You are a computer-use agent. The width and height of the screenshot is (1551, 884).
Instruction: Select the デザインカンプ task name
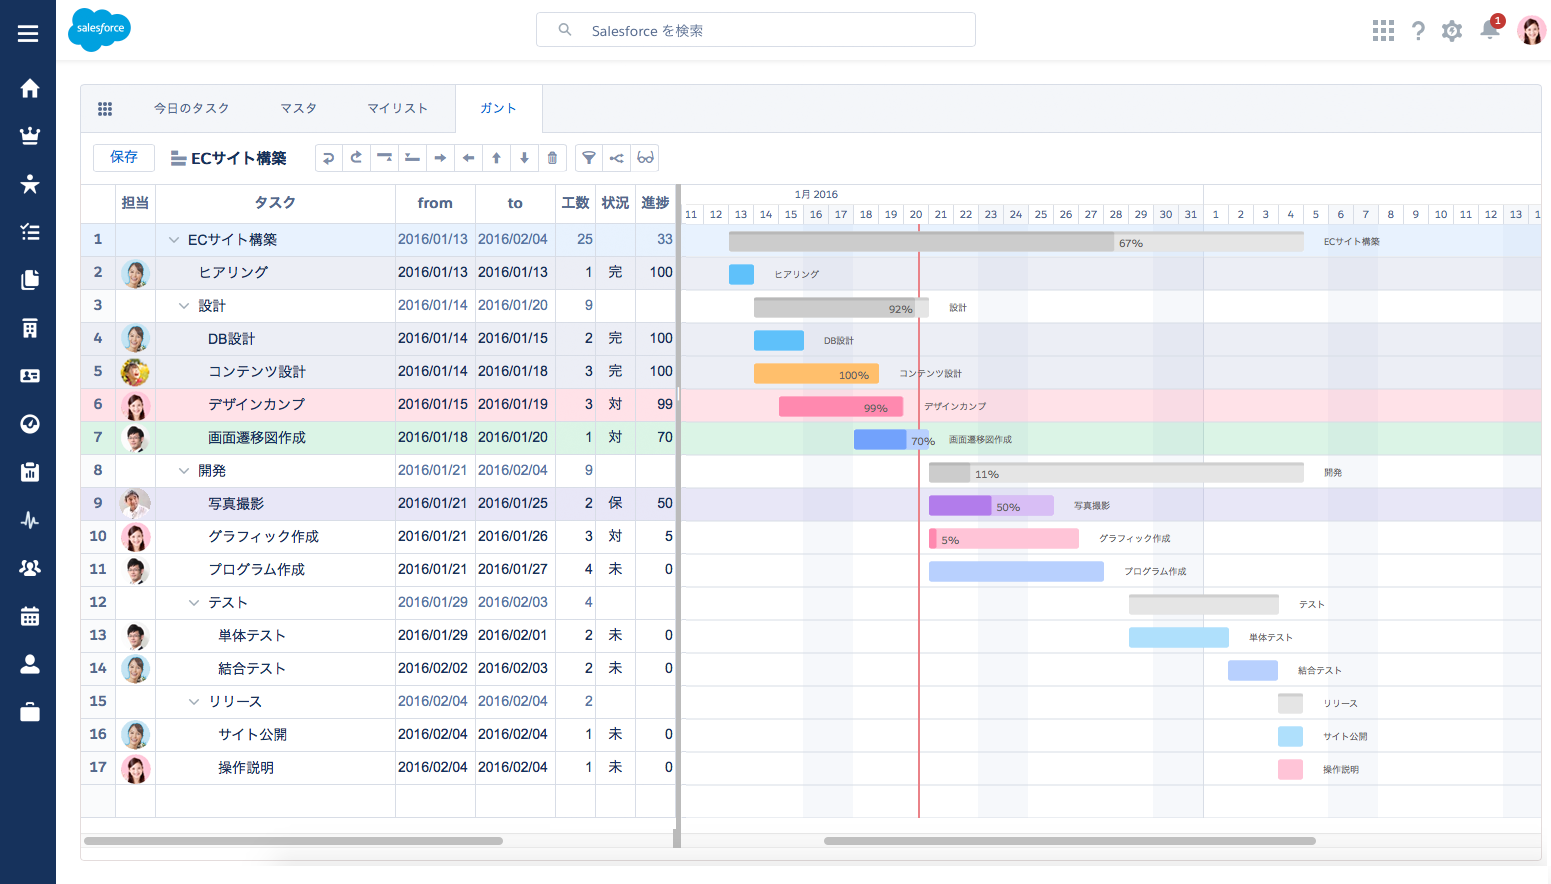(x=257, y=404)
